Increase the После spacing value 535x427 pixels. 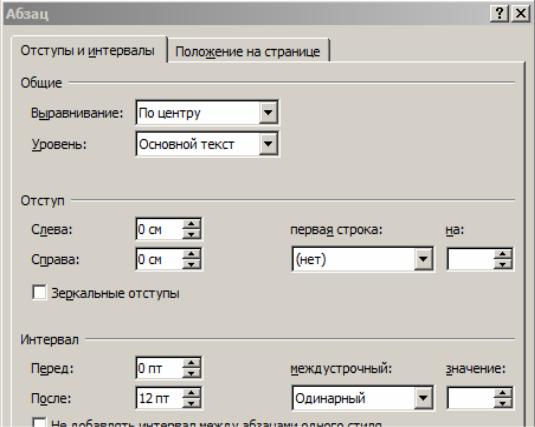tap(191, 393)
